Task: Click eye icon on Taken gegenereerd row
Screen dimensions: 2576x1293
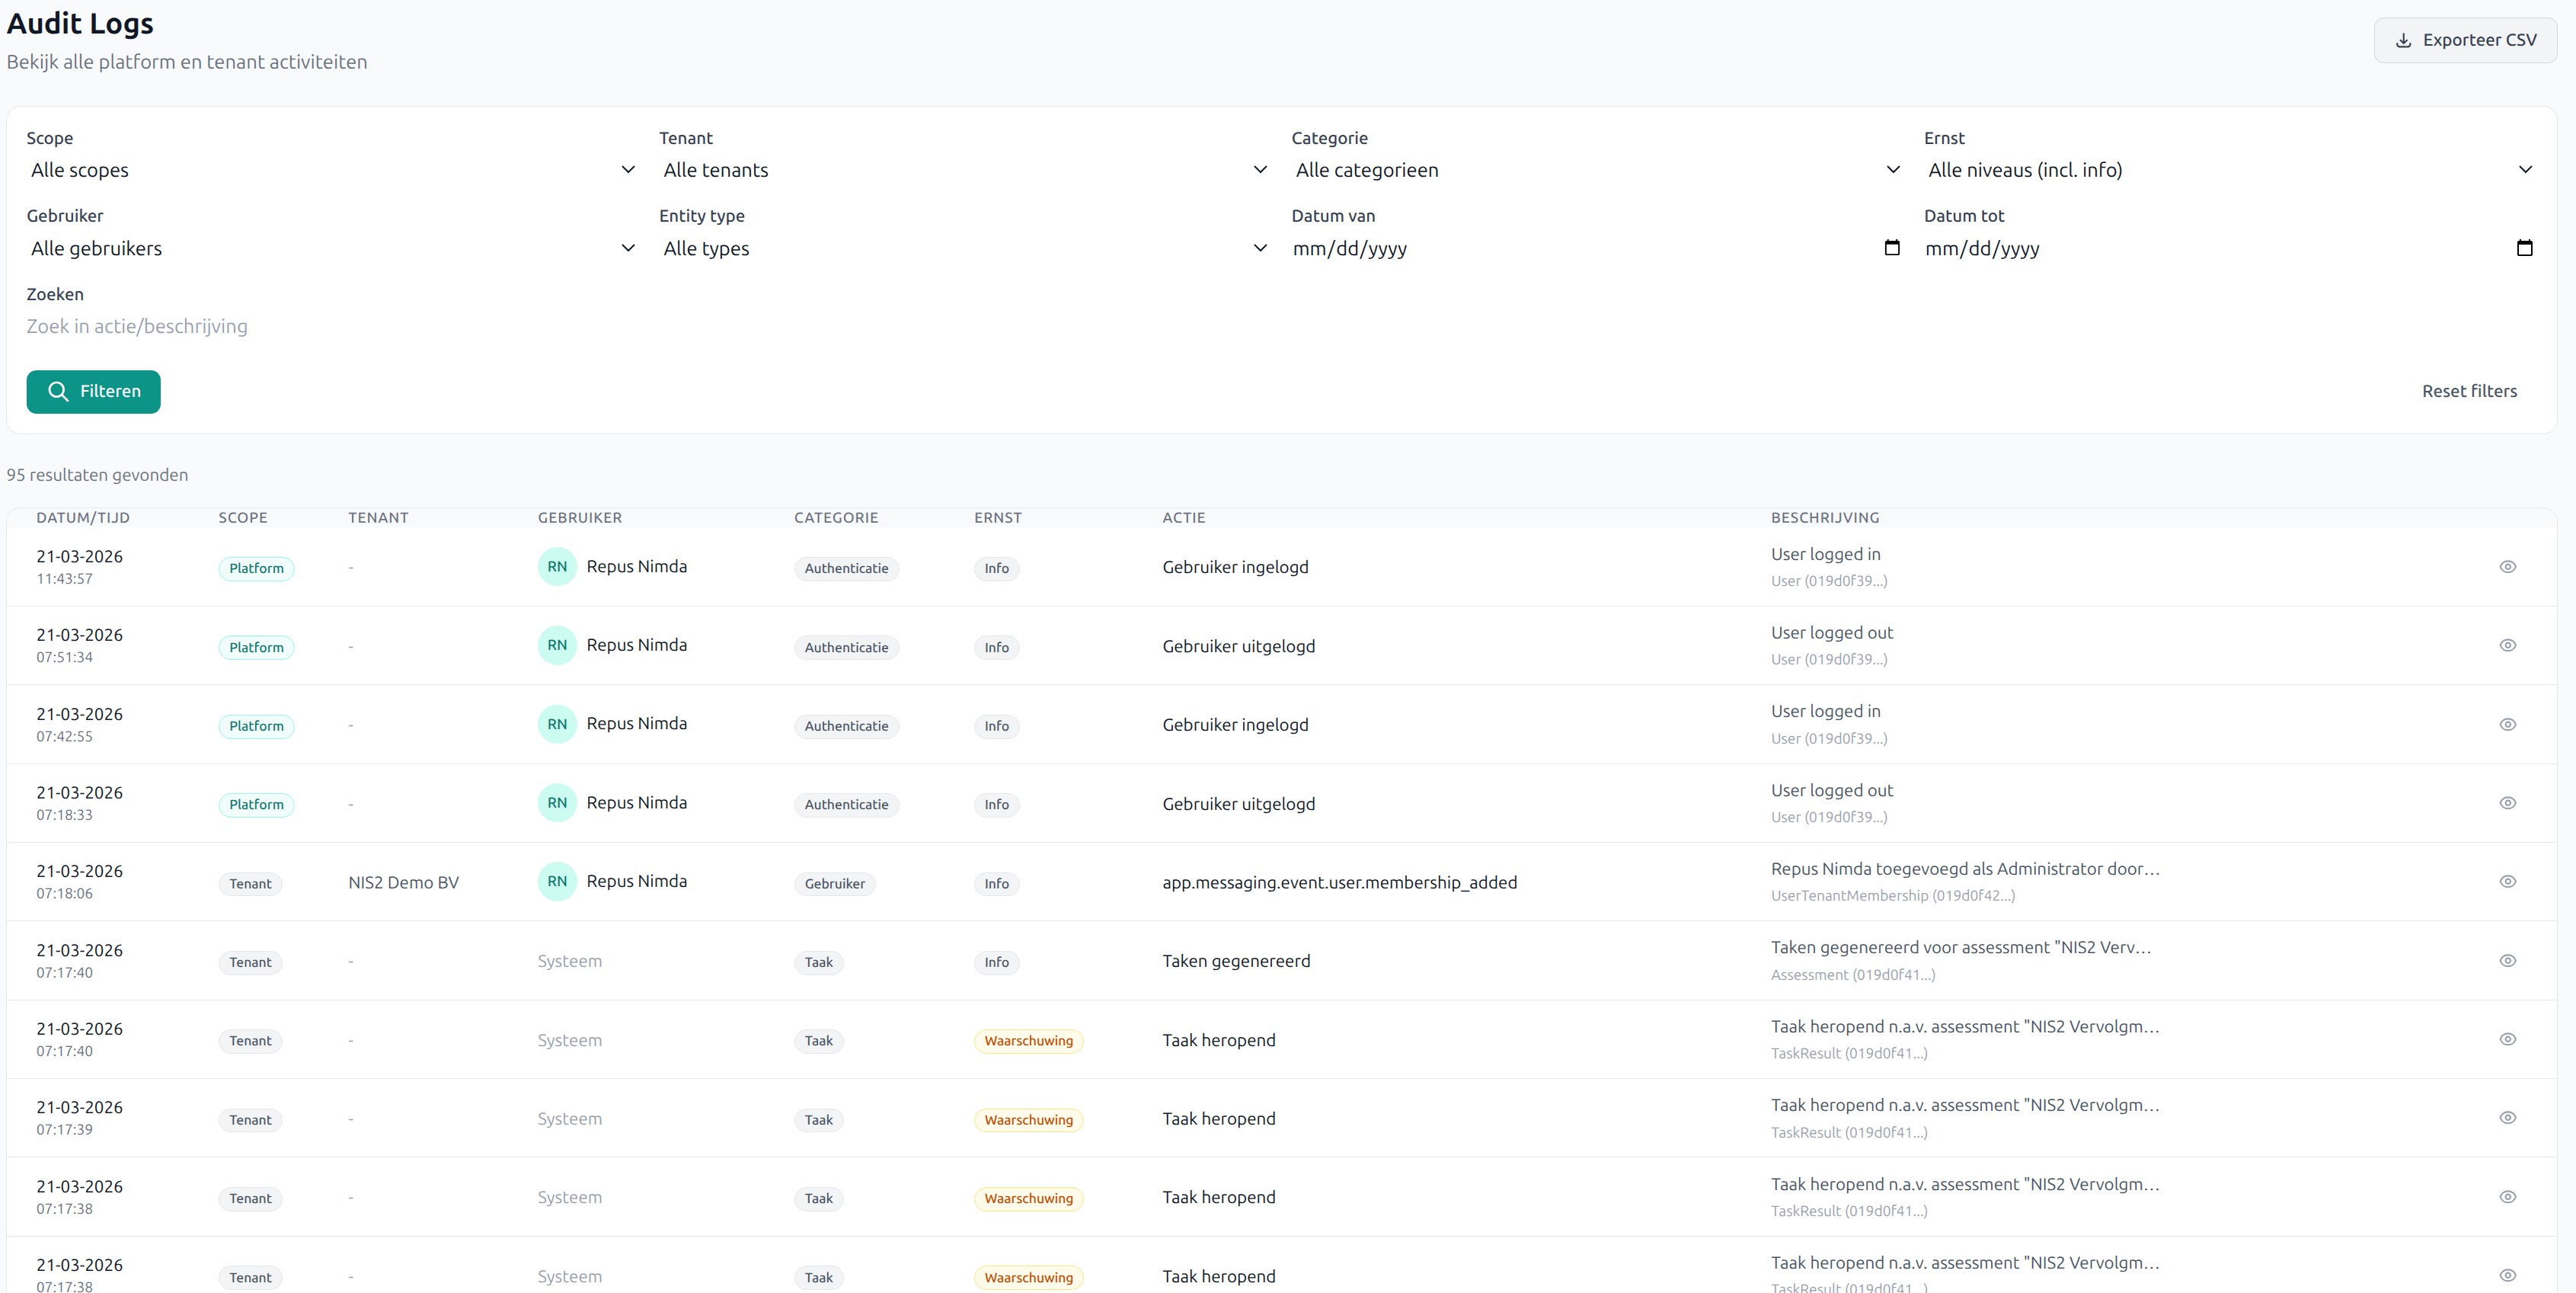Action: (x=2507, y=960)
